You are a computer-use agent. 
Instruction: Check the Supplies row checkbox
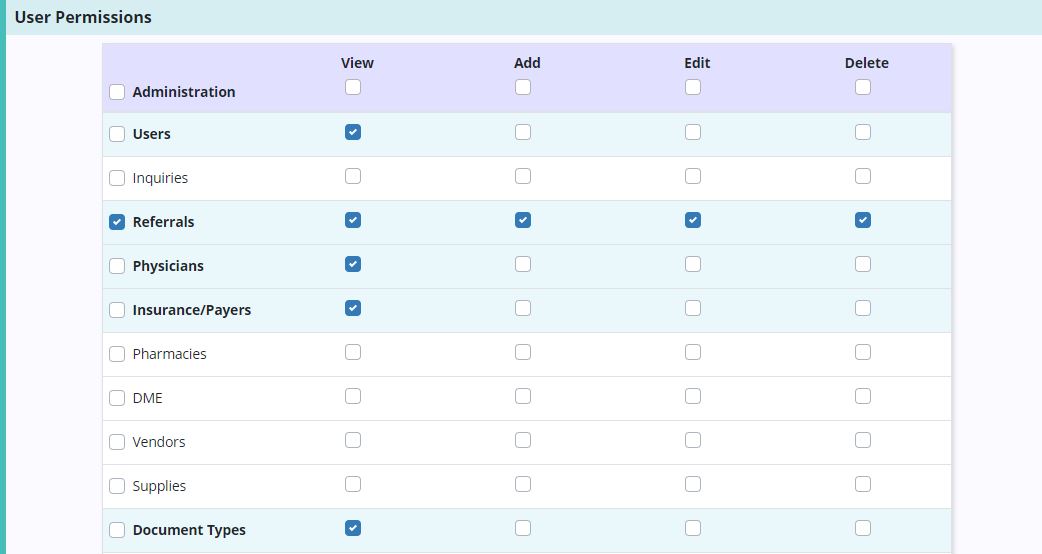point(117,486)
